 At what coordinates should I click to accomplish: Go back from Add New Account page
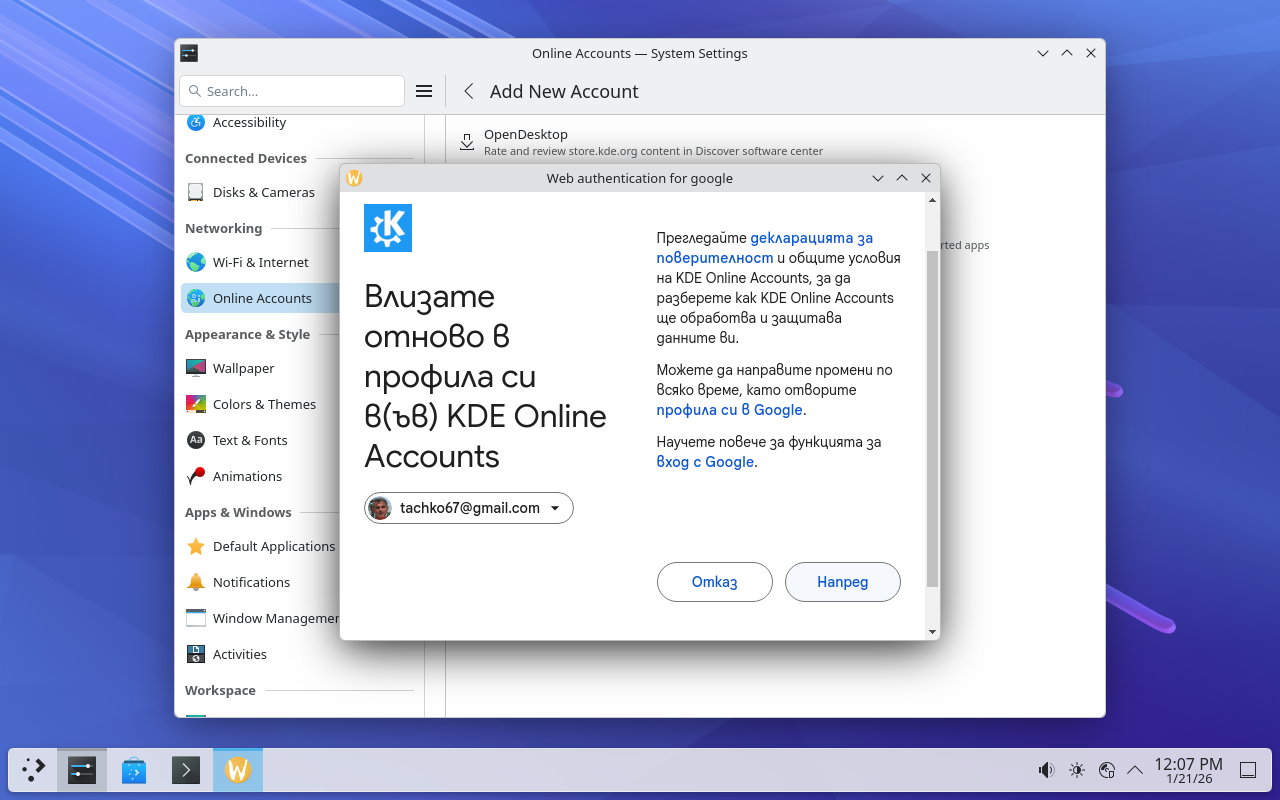(x=468, y=91)
